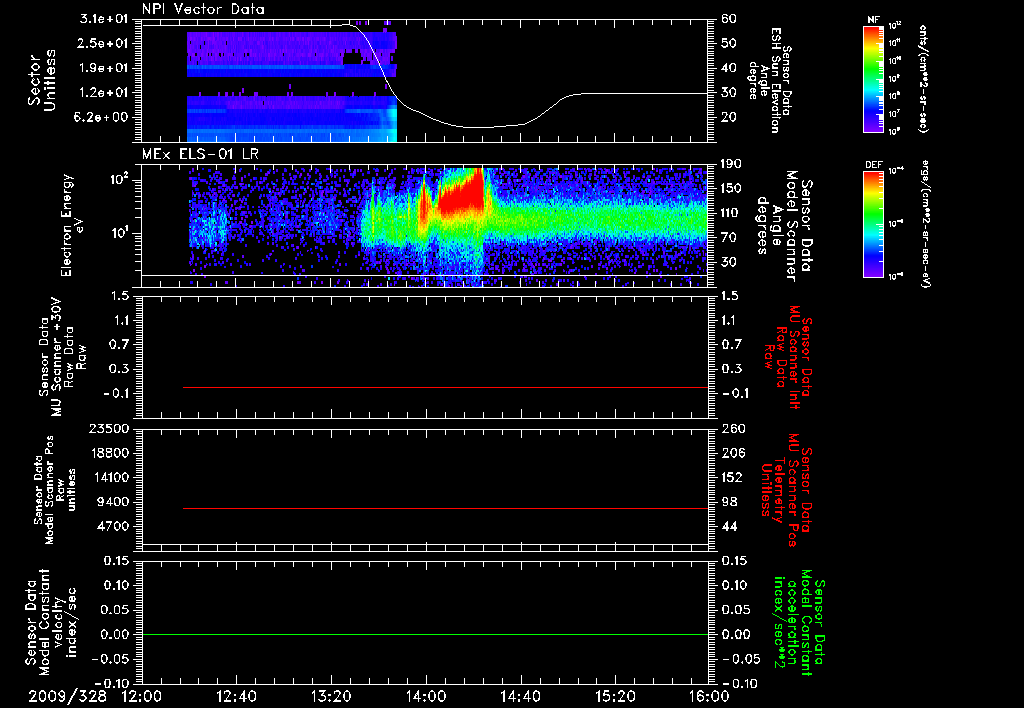Screen dimensions: 1024x708
Task: Click the Model Scanner Angle degrees label
Action: coord(785,226)
